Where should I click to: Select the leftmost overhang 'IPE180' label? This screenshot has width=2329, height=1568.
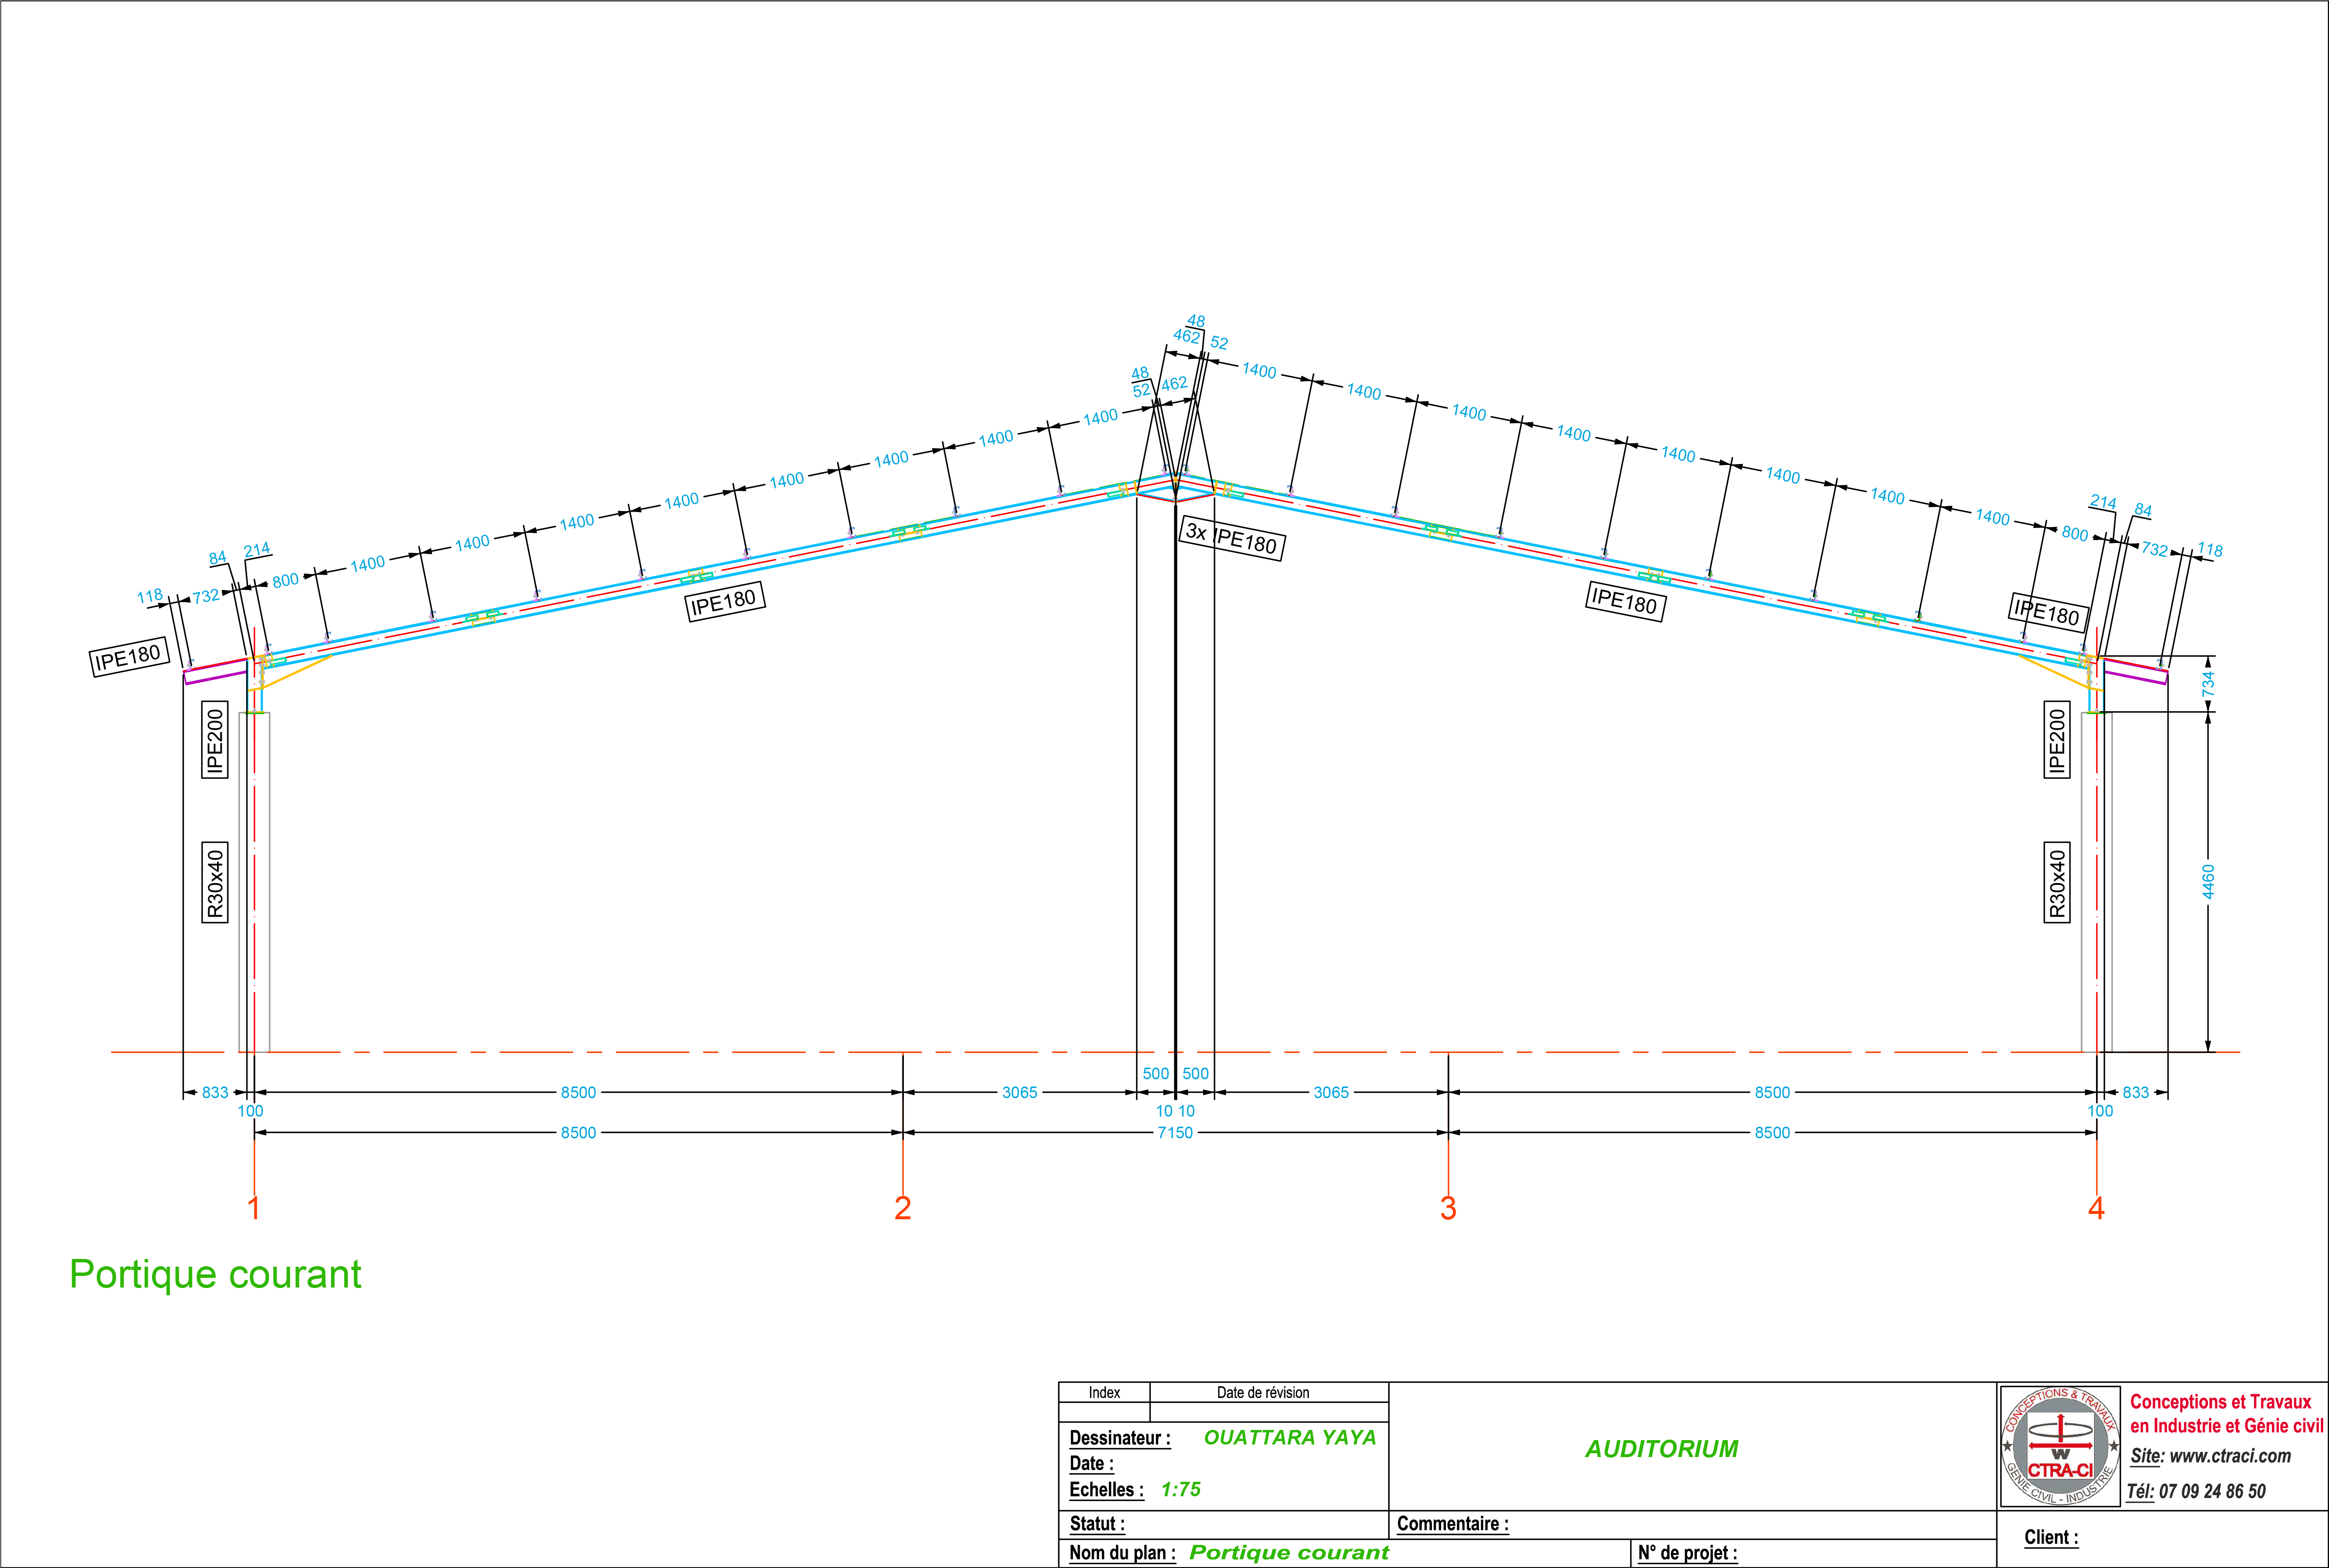click(127, 658)
